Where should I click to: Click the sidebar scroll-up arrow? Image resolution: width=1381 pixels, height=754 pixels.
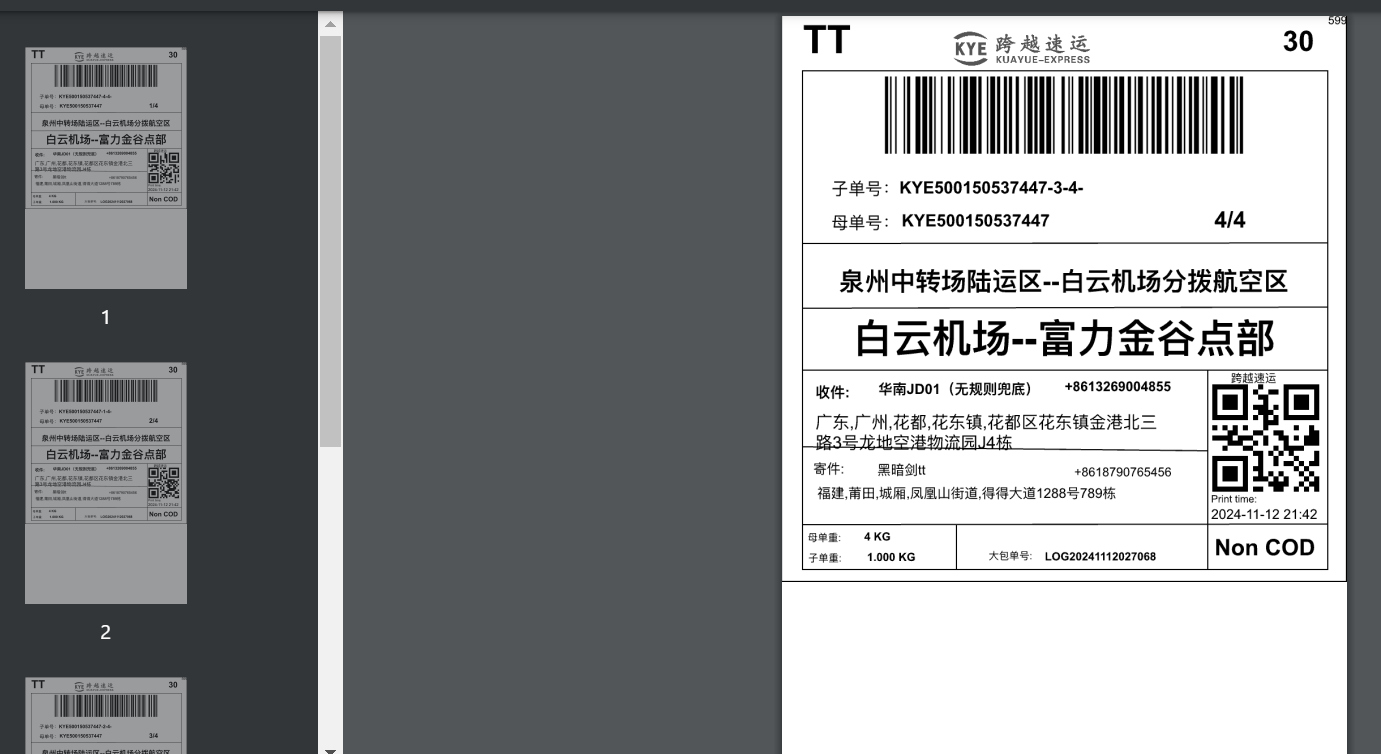coord(330,22)
